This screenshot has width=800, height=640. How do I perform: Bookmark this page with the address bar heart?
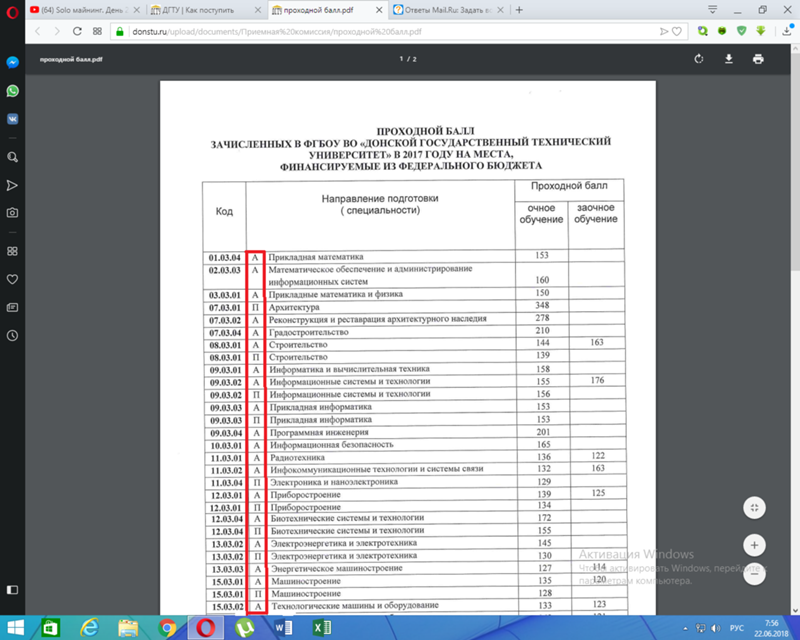coord(677,32)
